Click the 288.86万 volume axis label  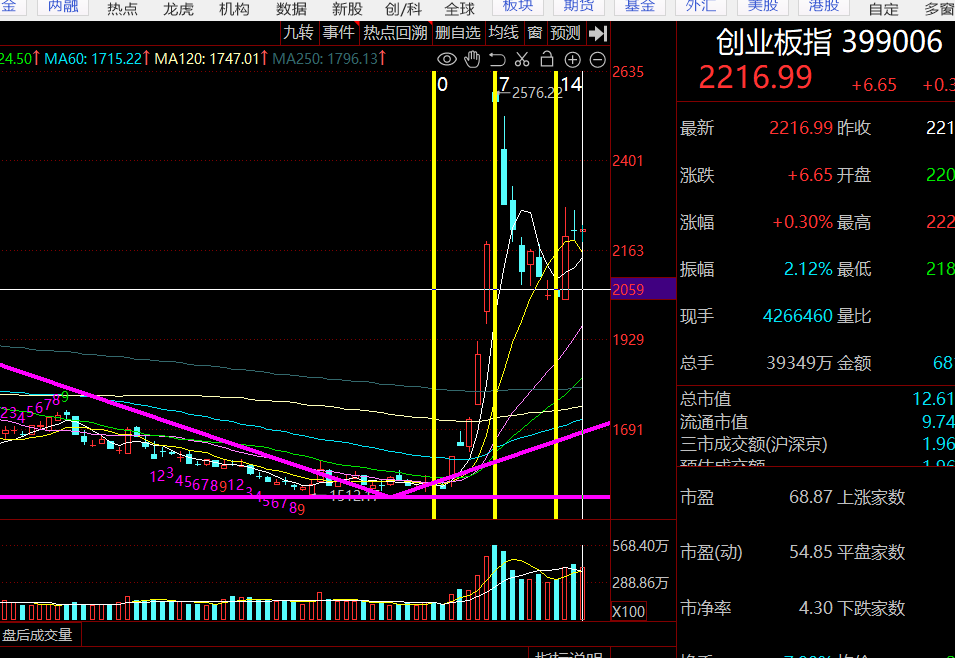pyautogui.click(x=640, y=583)
